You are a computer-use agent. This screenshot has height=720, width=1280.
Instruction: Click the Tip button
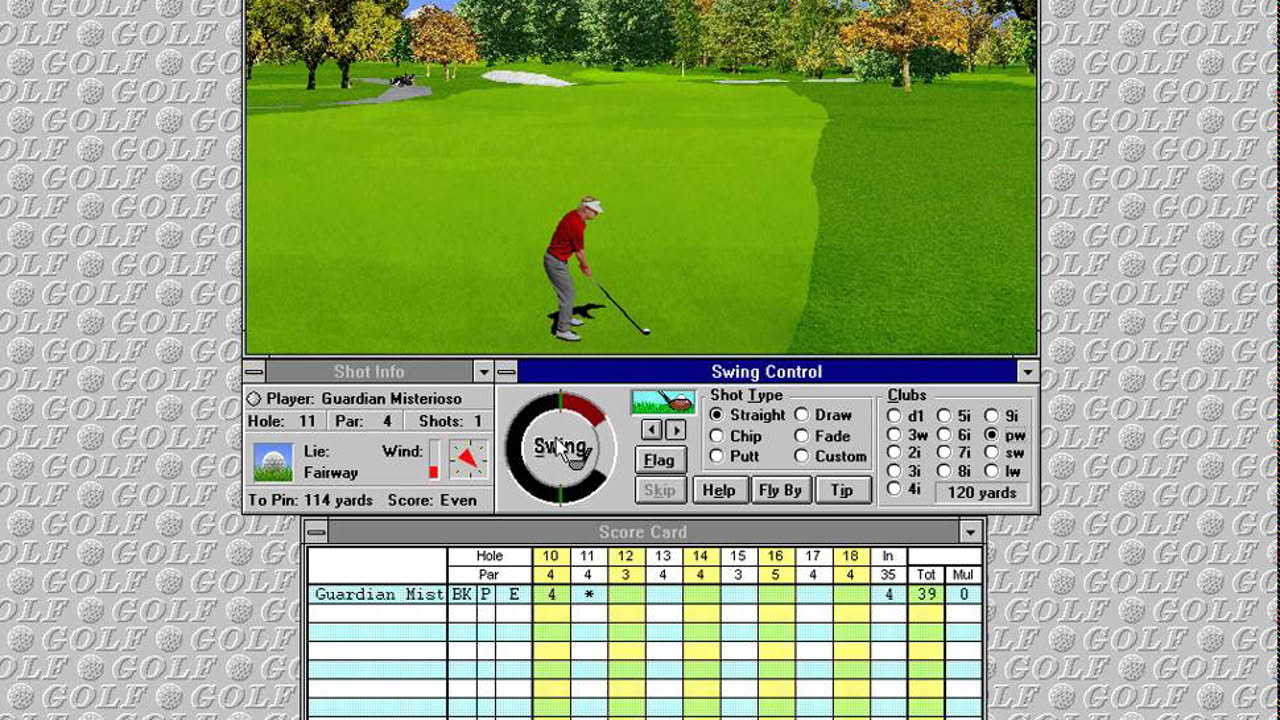[842, 490]
